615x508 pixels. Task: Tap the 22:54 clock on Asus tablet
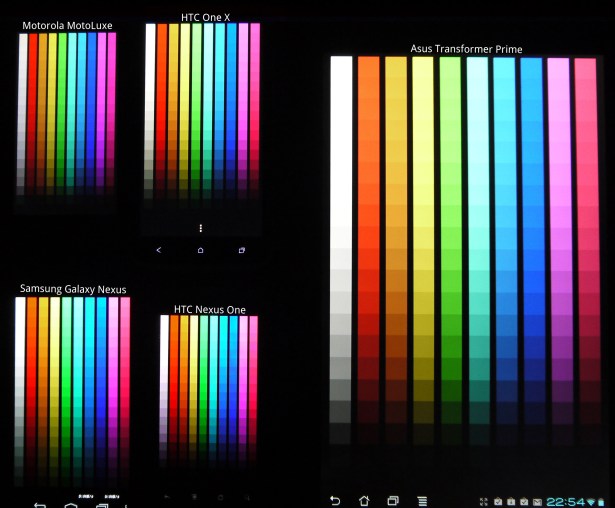(566, 502)
